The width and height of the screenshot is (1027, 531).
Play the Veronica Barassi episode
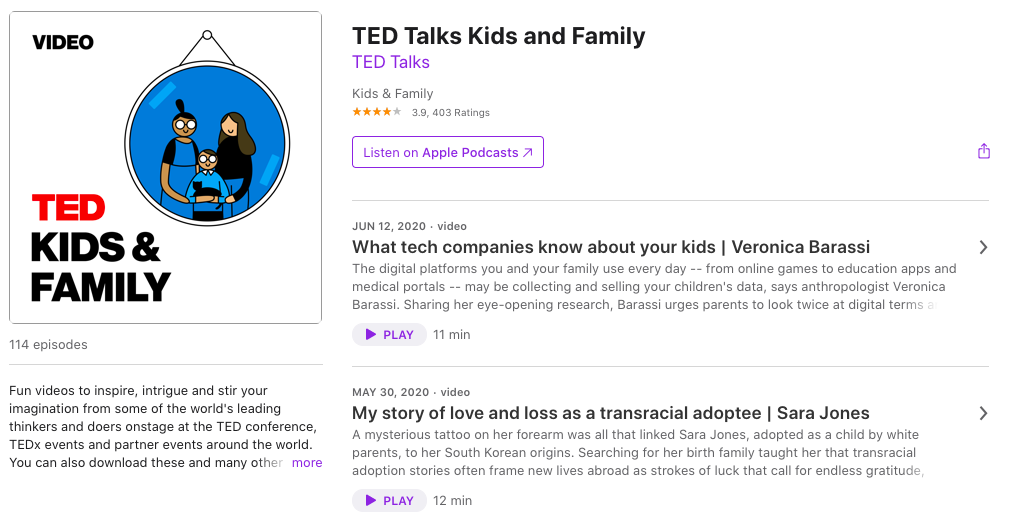(x=389, y=335)
